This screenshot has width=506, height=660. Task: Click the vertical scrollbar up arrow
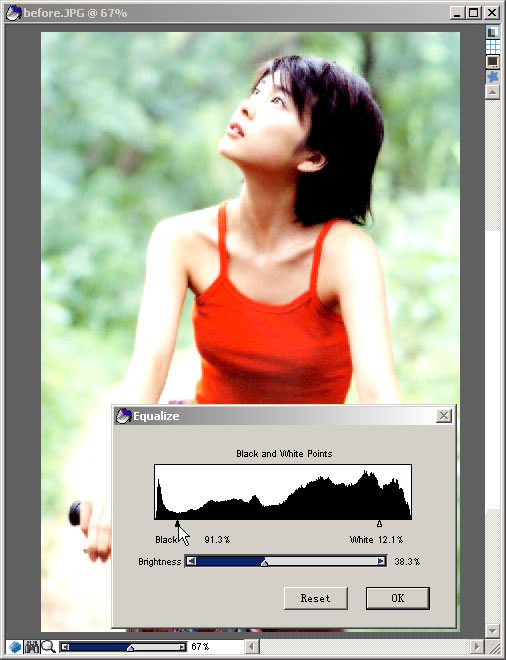[x=492, y=91]
